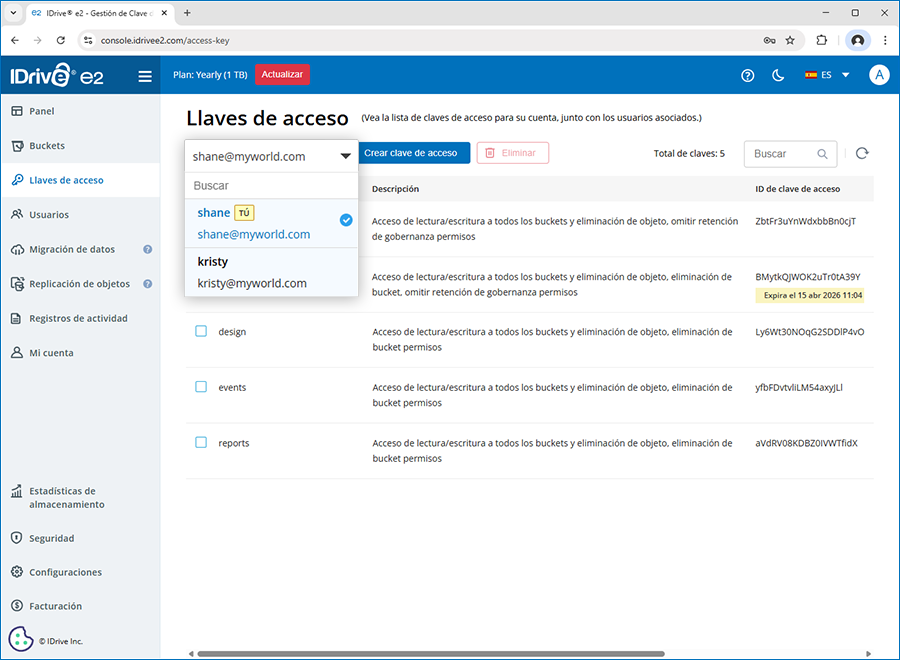The height and width of the screenshot is (660, 900).
Task: Select the events key checkbox
Action: (x=201, y=387)
